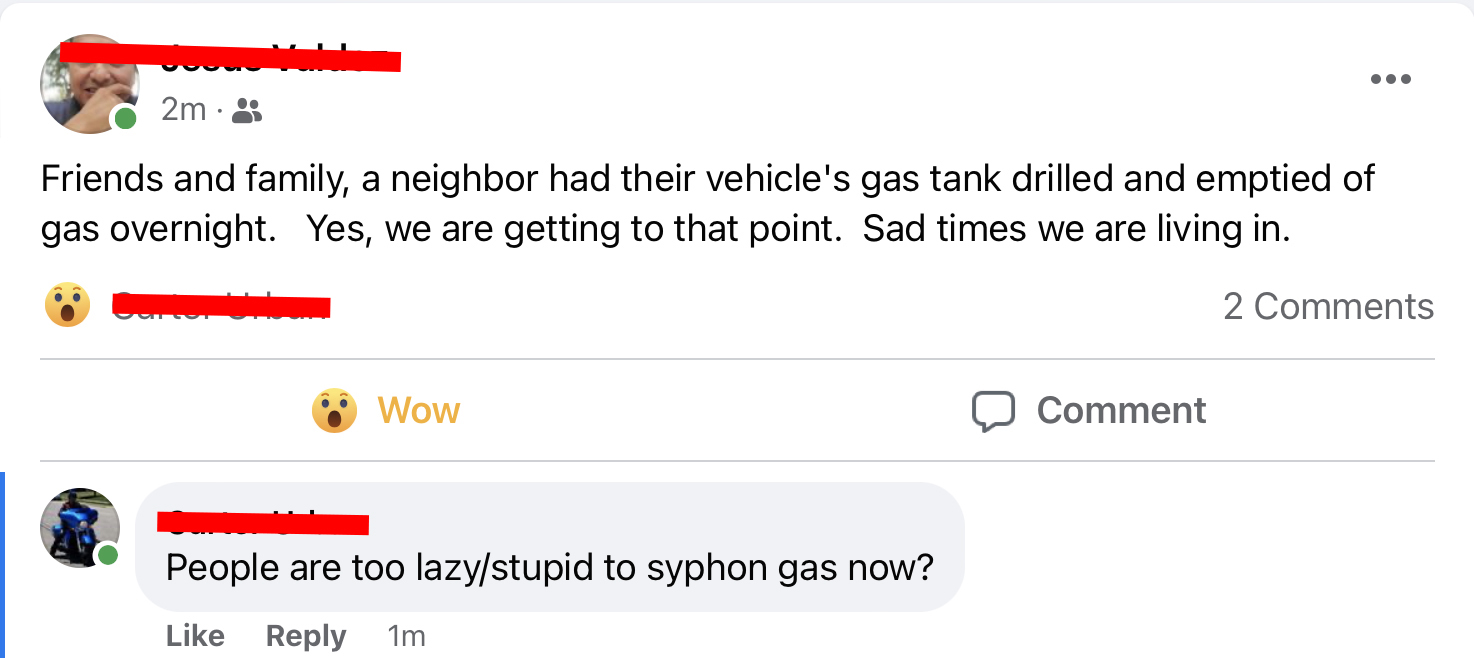Expand the 2 Comments count
Image resolution: width=1474 pixels, height=658 pixels.
(x=1328, y=307)
